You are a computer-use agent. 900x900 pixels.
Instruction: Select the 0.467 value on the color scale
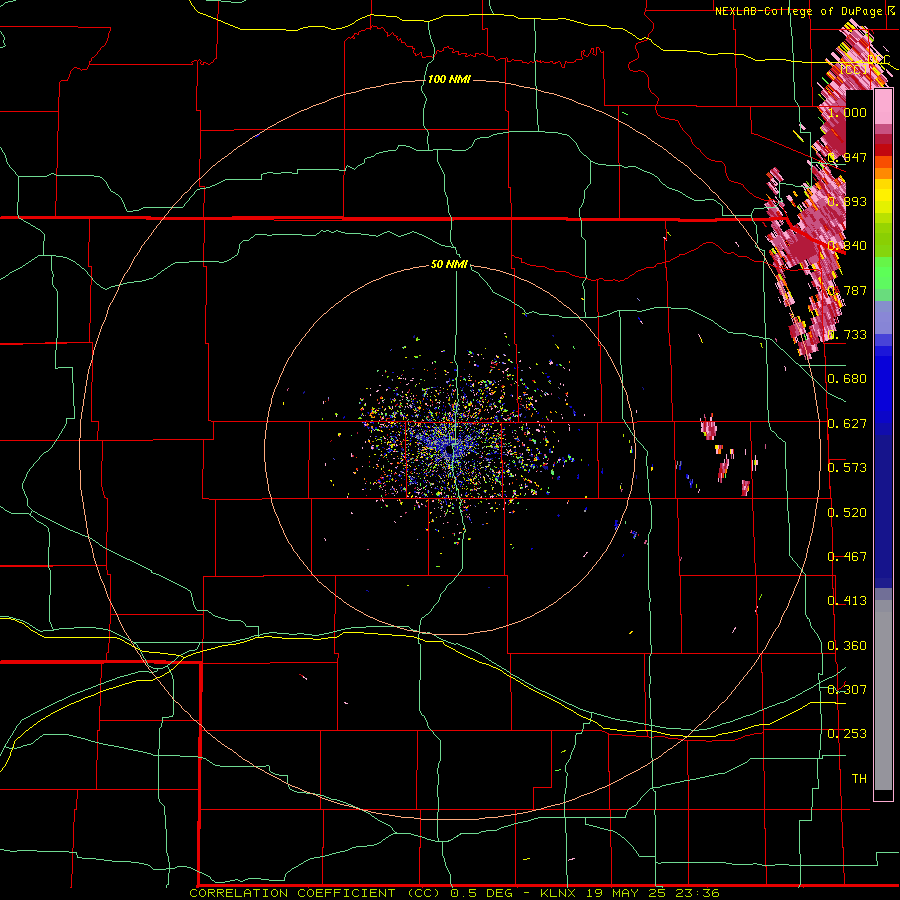(x=847, y=557)
